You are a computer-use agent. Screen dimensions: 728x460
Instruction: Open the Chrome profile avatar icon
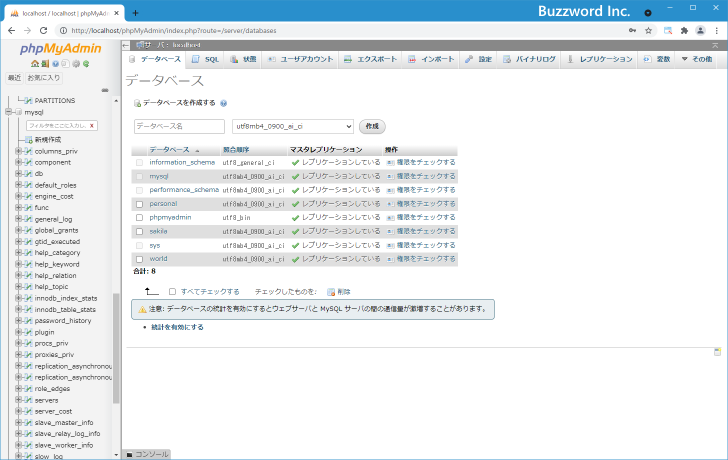pyautogui.click(x=700, y=31)
